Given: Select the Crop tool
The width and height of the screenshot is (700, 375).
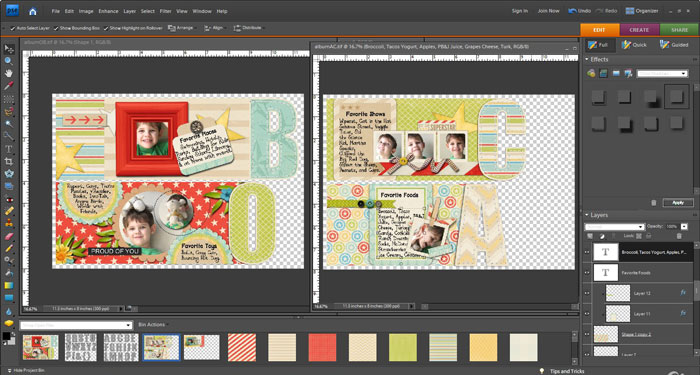Looking at the screenshot, I should coord(8,162).
